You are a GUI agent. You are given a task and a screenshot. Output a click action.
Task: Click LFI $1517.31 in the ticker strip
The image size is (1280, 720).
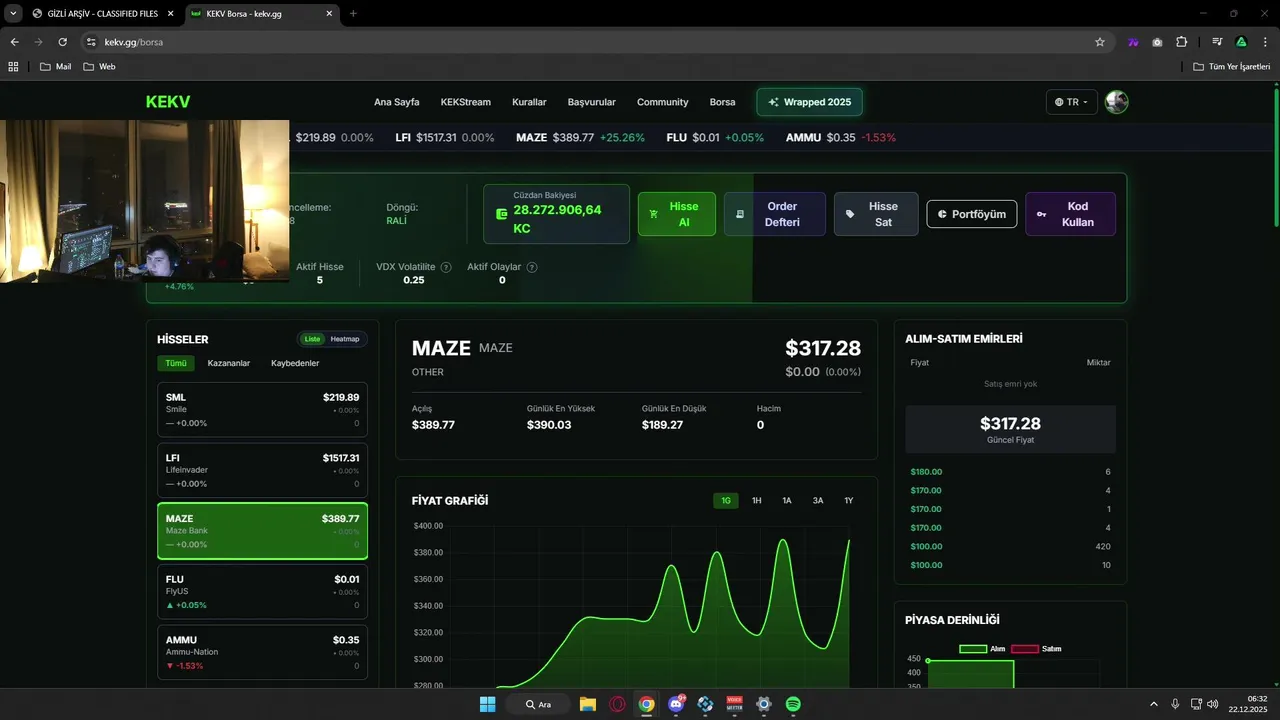click(x=445, y=138)
